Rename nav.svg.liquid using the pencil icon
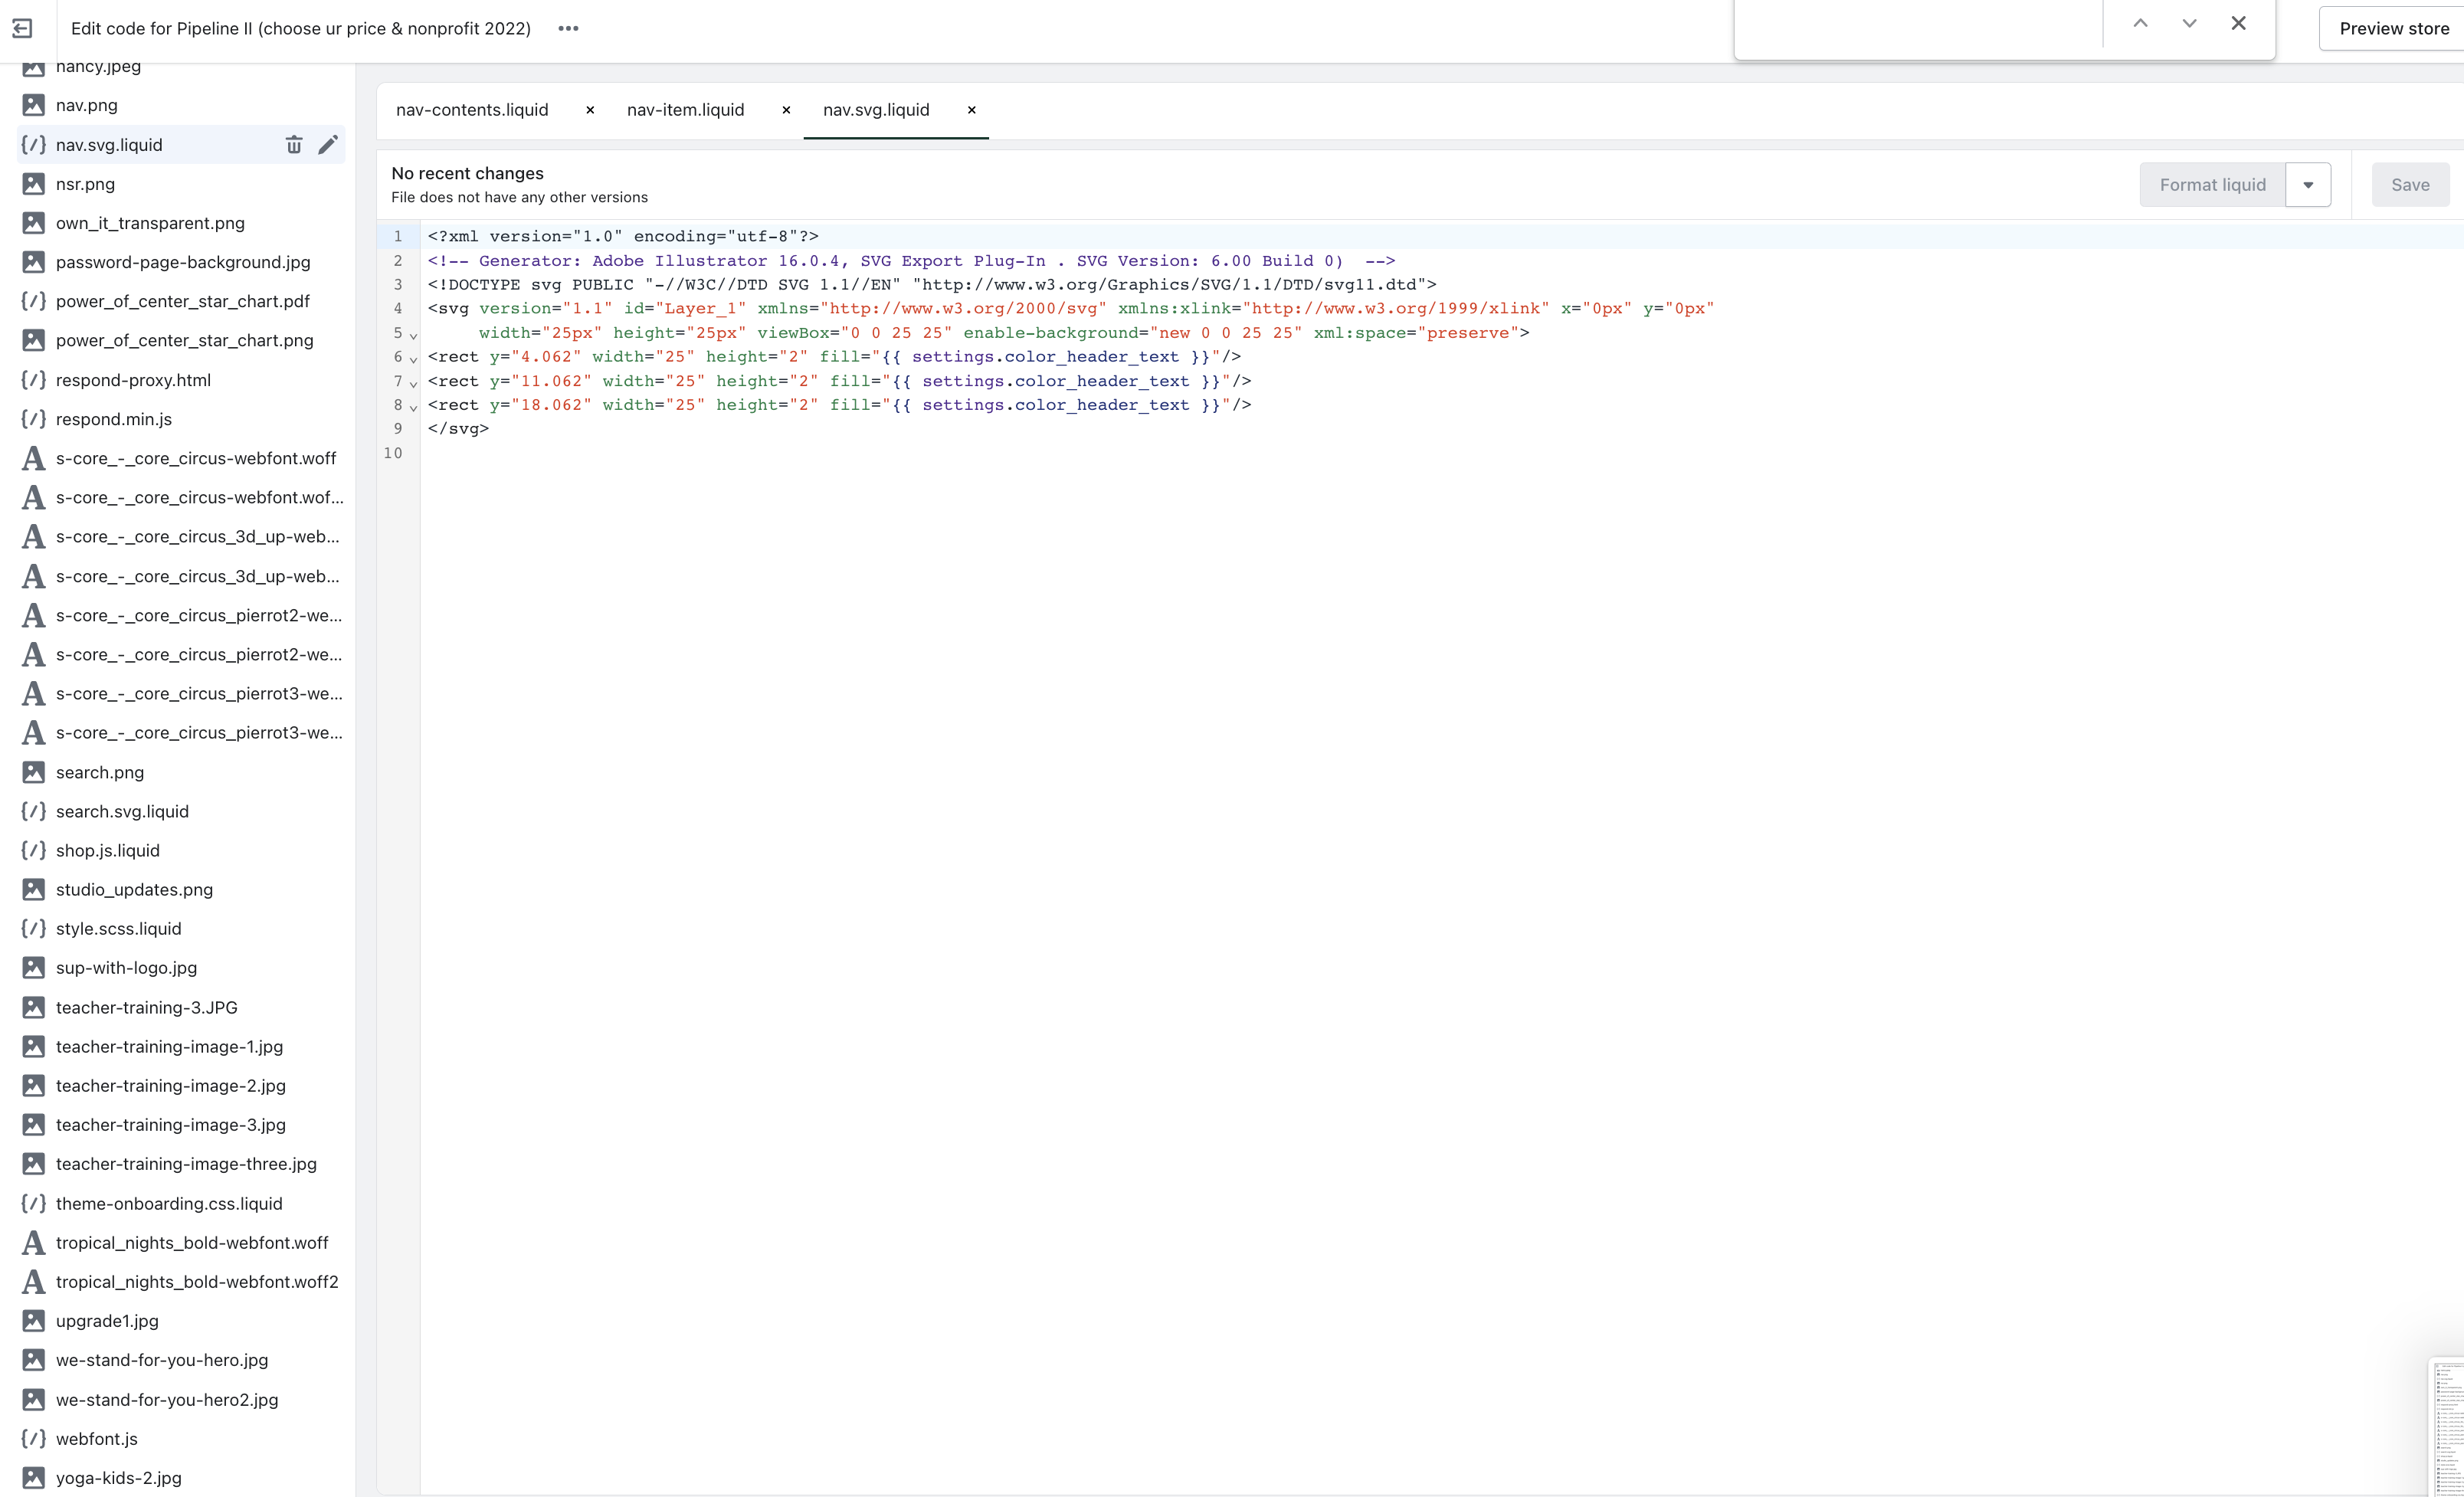Screen dimensions: 2464x1497 [x=327, y=145]
